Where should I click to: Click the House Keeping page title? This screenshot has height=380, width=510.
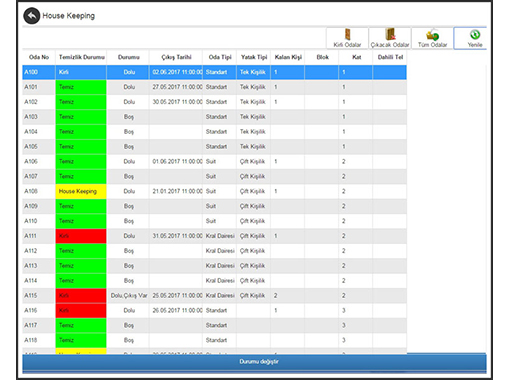68,16
